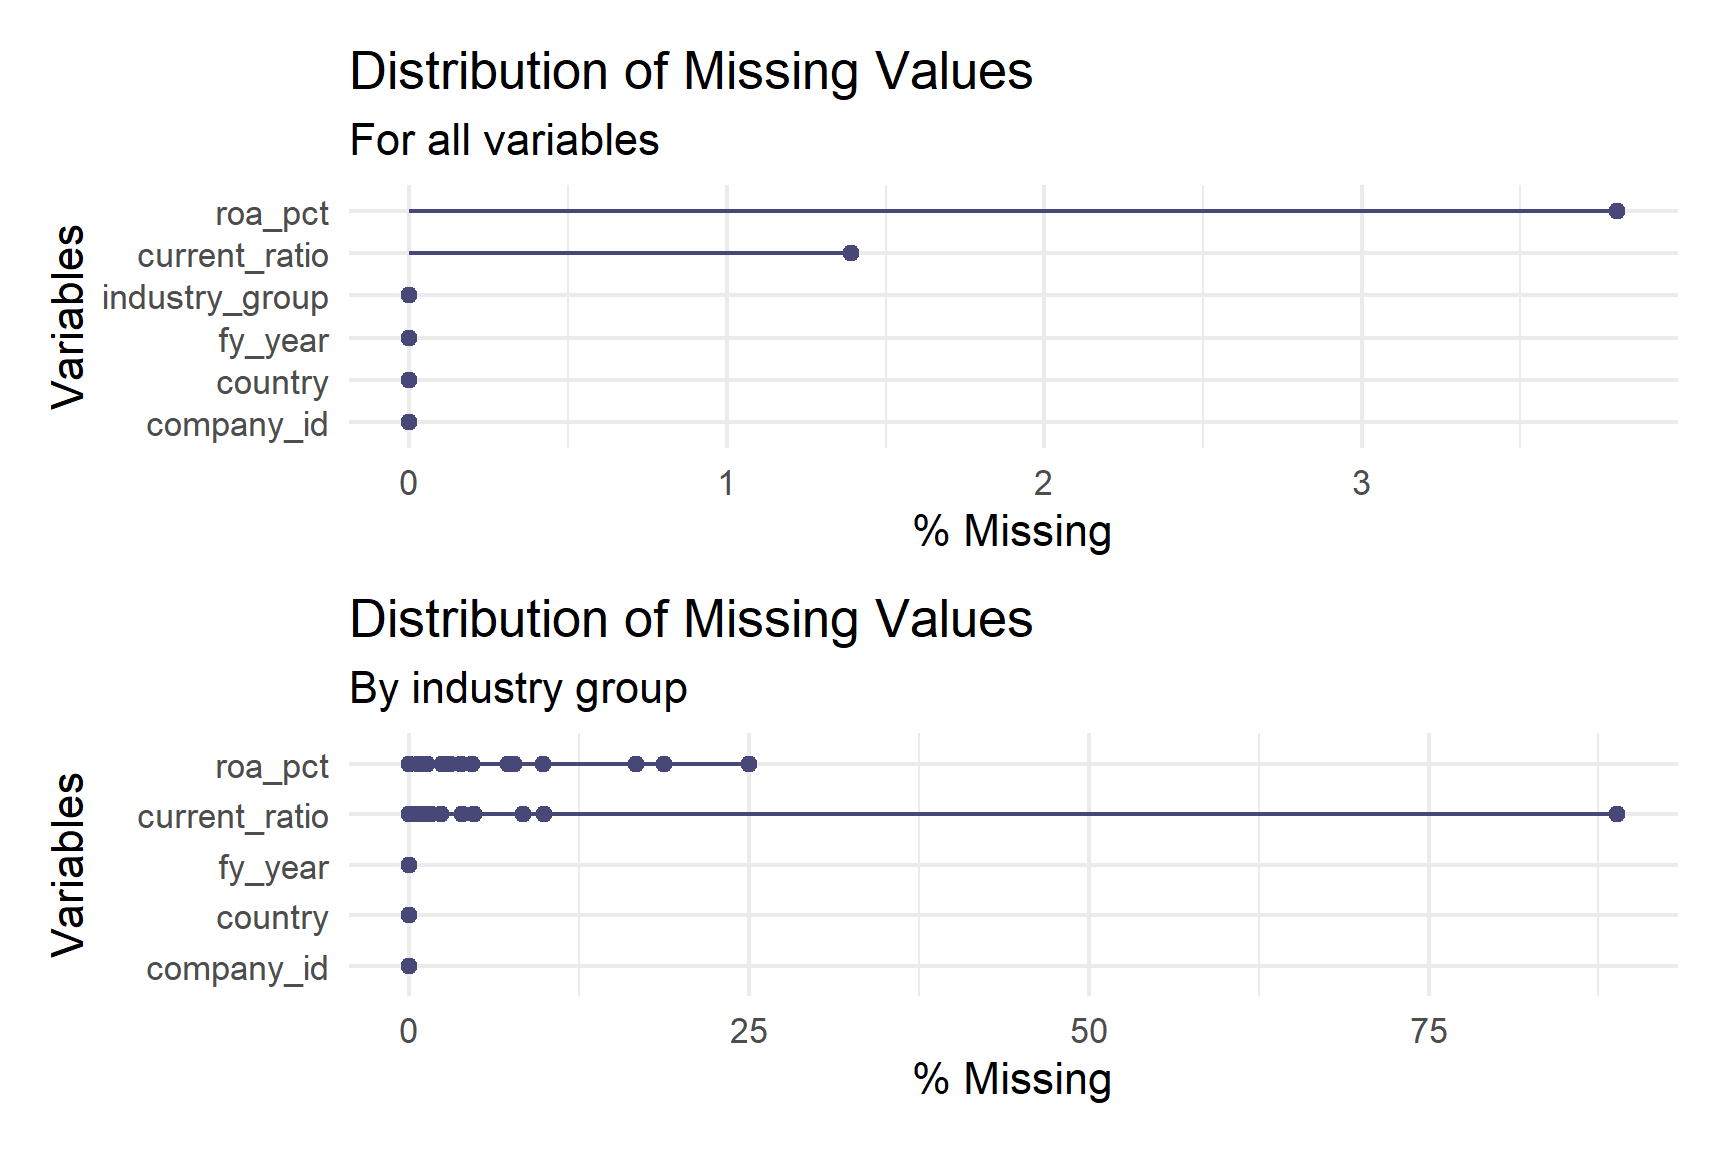Click the "By industry group" subtitle
The width and height of the screenshot is (1728, 1152).
(x=518, y=688)
